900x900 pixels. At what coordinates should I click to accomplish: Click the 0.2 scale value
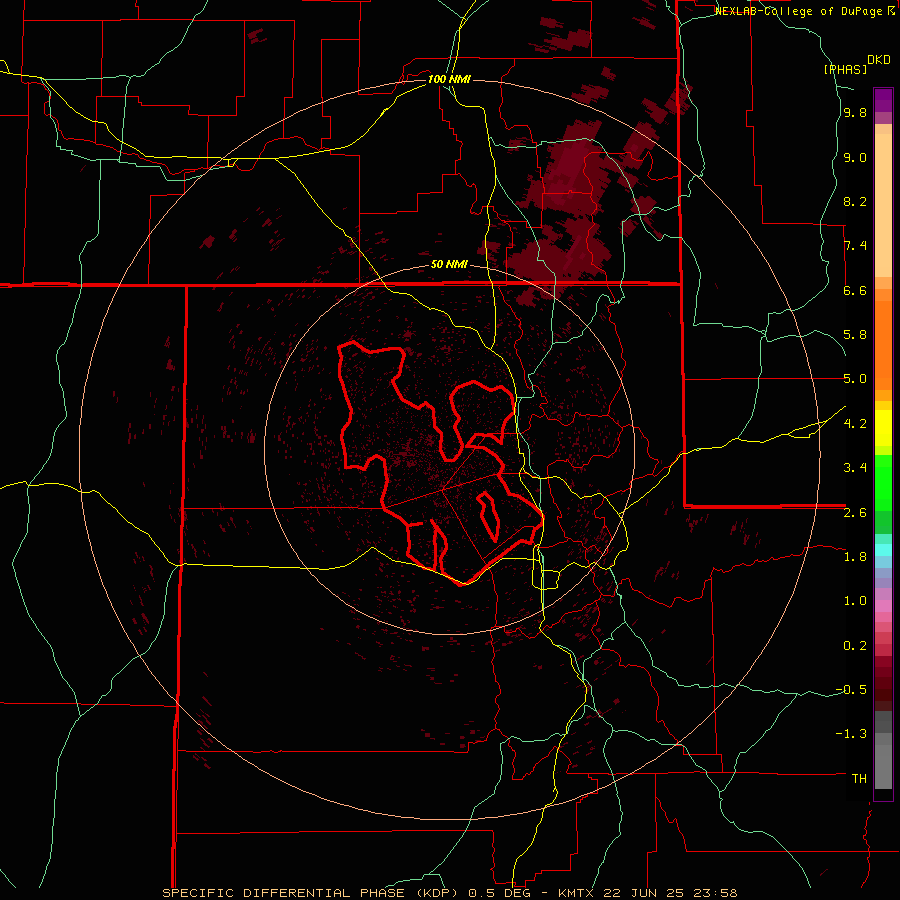pos(855,646)
